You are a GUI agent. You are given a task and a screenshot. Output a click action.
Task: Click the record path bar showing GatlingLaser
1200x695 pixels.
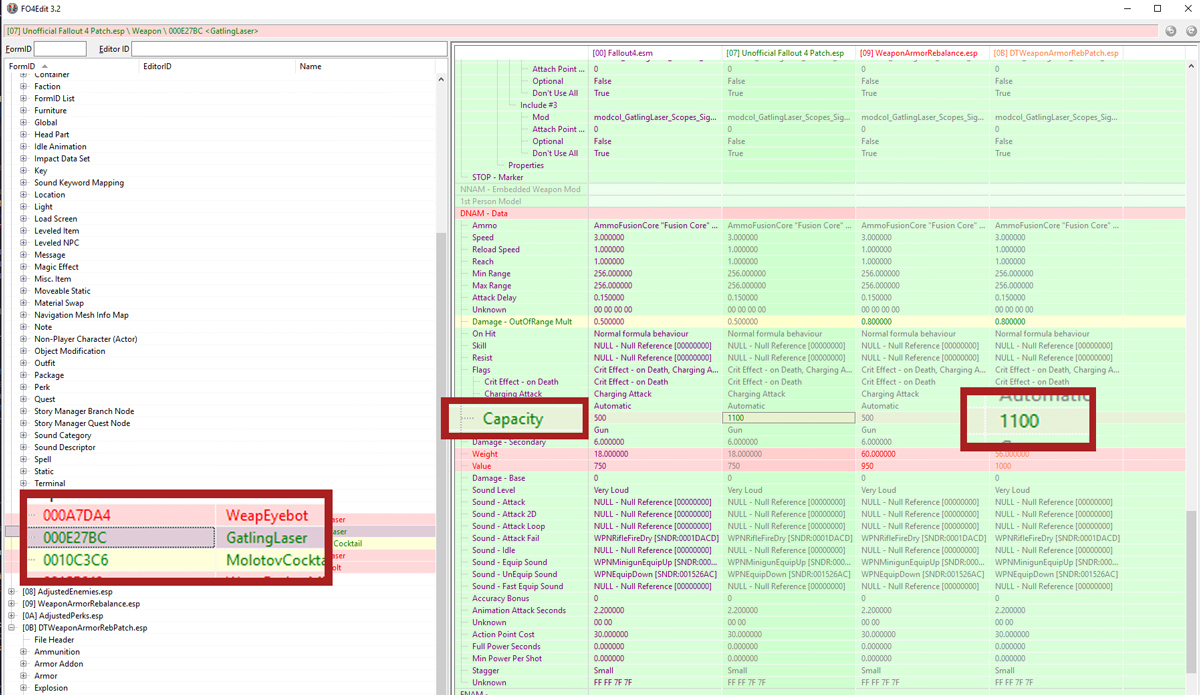tap(580, 31)
